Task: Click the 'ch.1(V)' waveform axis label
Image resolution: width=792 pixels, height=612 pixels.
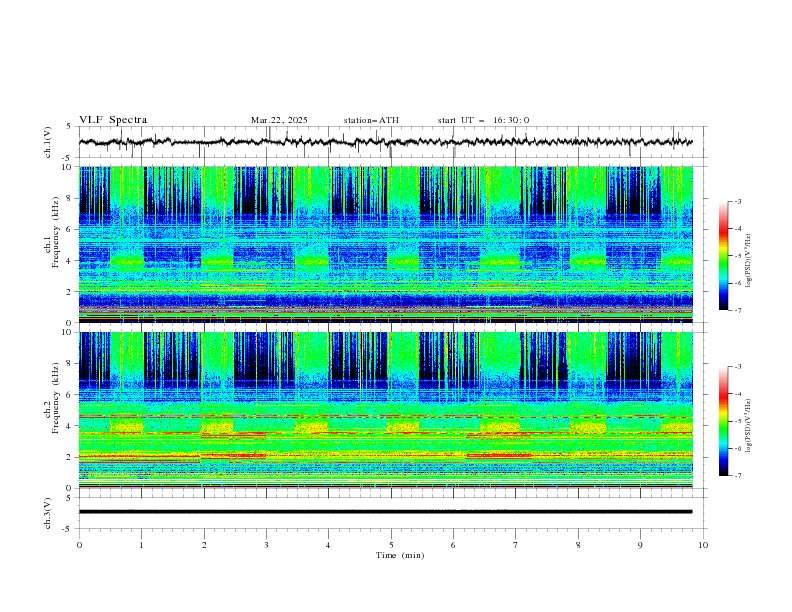Action: [47, 142]
